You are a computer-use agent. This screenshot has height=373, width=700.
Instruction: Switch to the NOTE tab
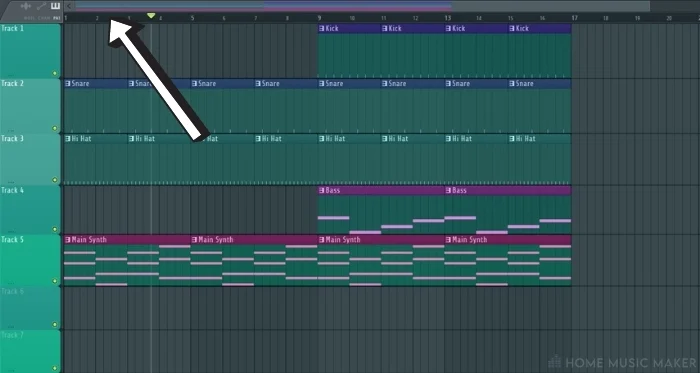30,18
